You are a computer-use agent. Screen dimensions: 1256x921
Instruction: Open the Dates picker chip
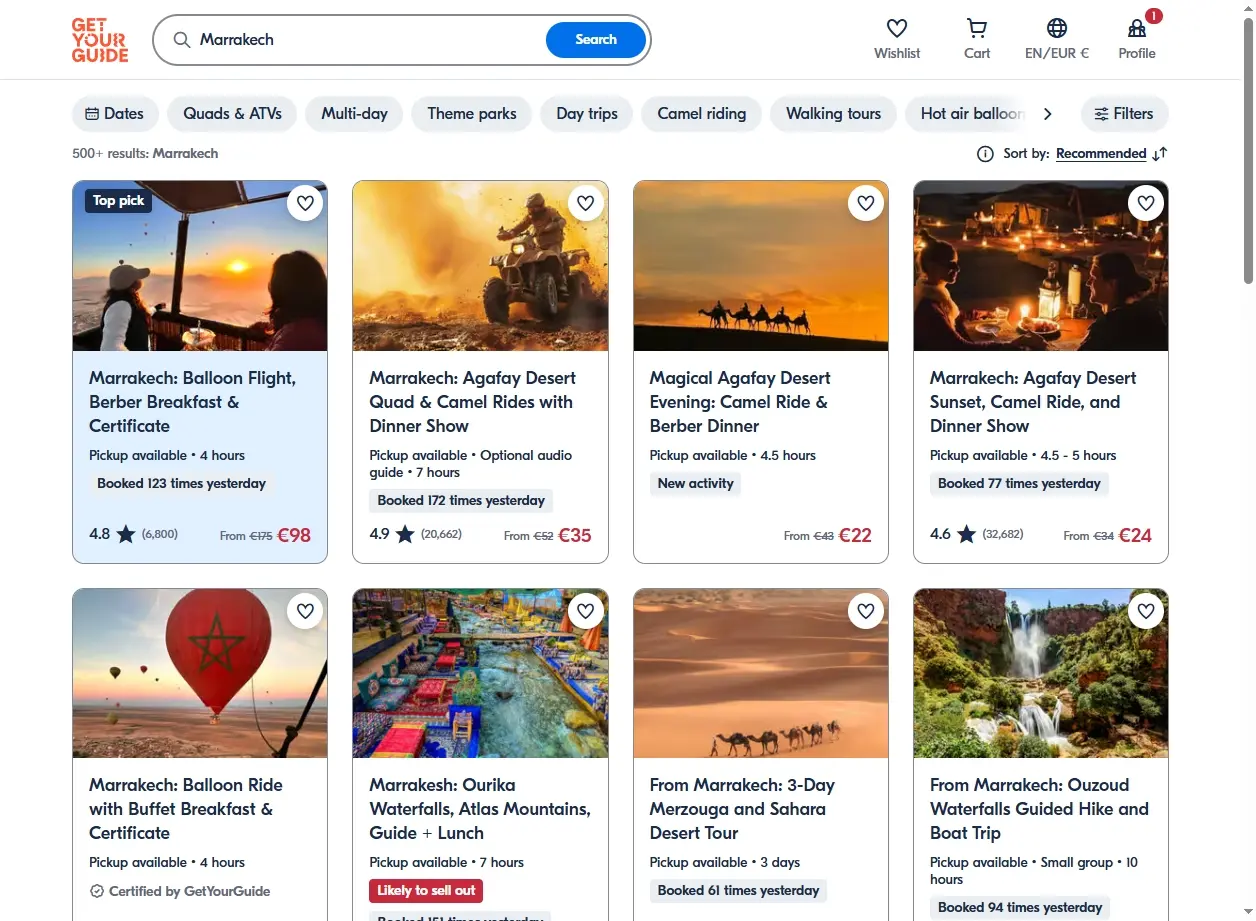pos(115,114)
